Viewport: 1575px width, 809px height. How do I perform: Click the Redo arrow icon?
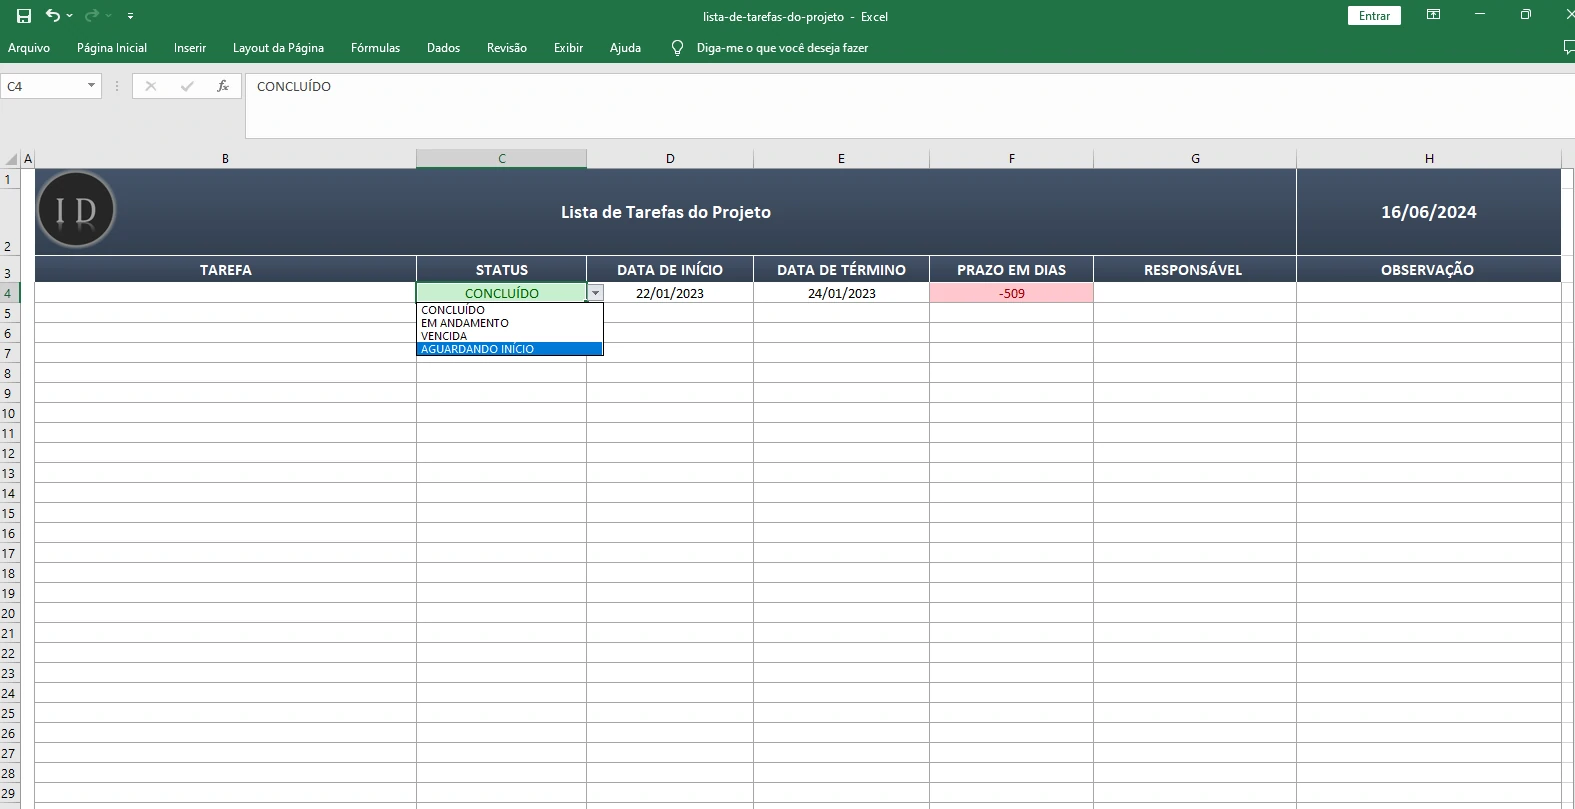click(x=91, y=16)
